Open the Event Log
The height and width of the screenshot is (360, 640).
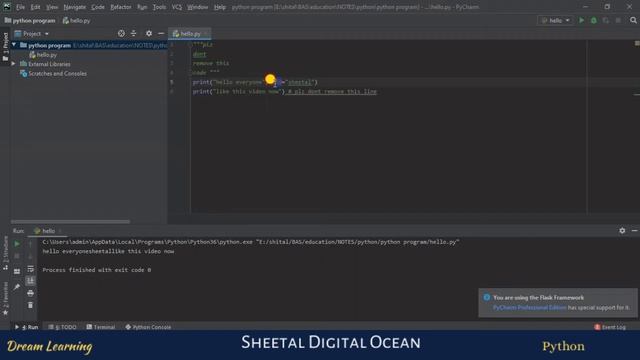[610, 327]
